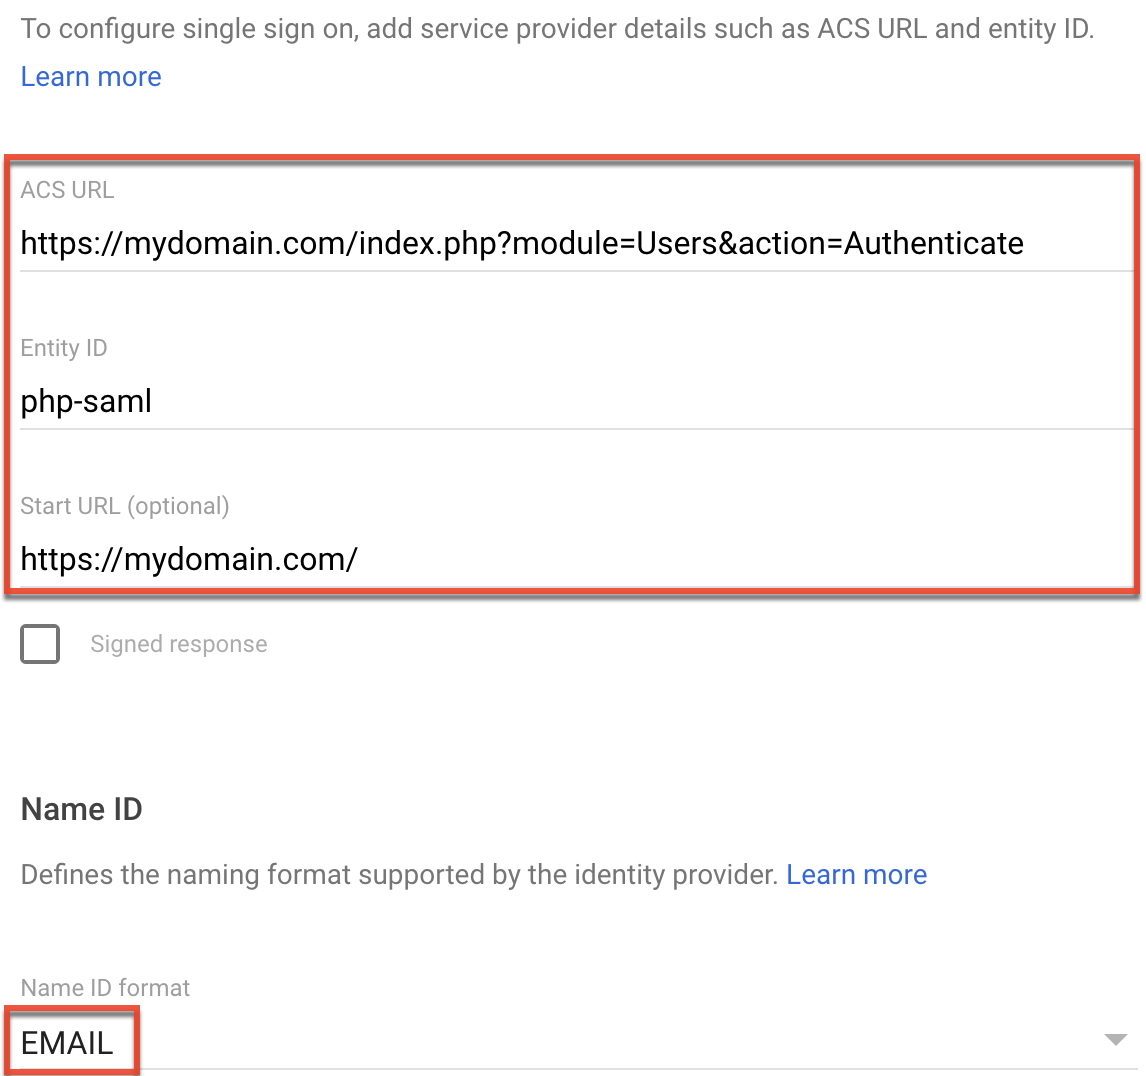Click the dropdown arrow next to EMAIL
This screenshot has height=1076, width=1146.
point(1114,1040)
